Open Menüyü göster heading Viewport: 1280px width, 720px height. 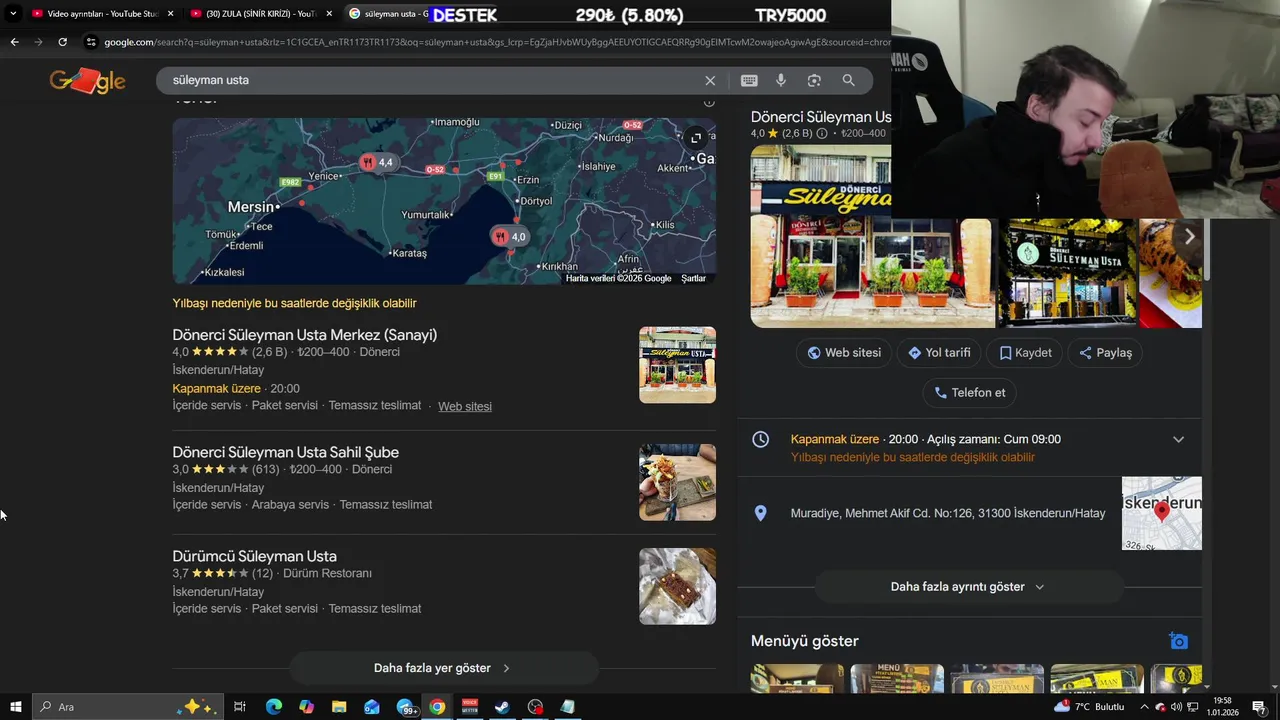[x=805, y=641]
